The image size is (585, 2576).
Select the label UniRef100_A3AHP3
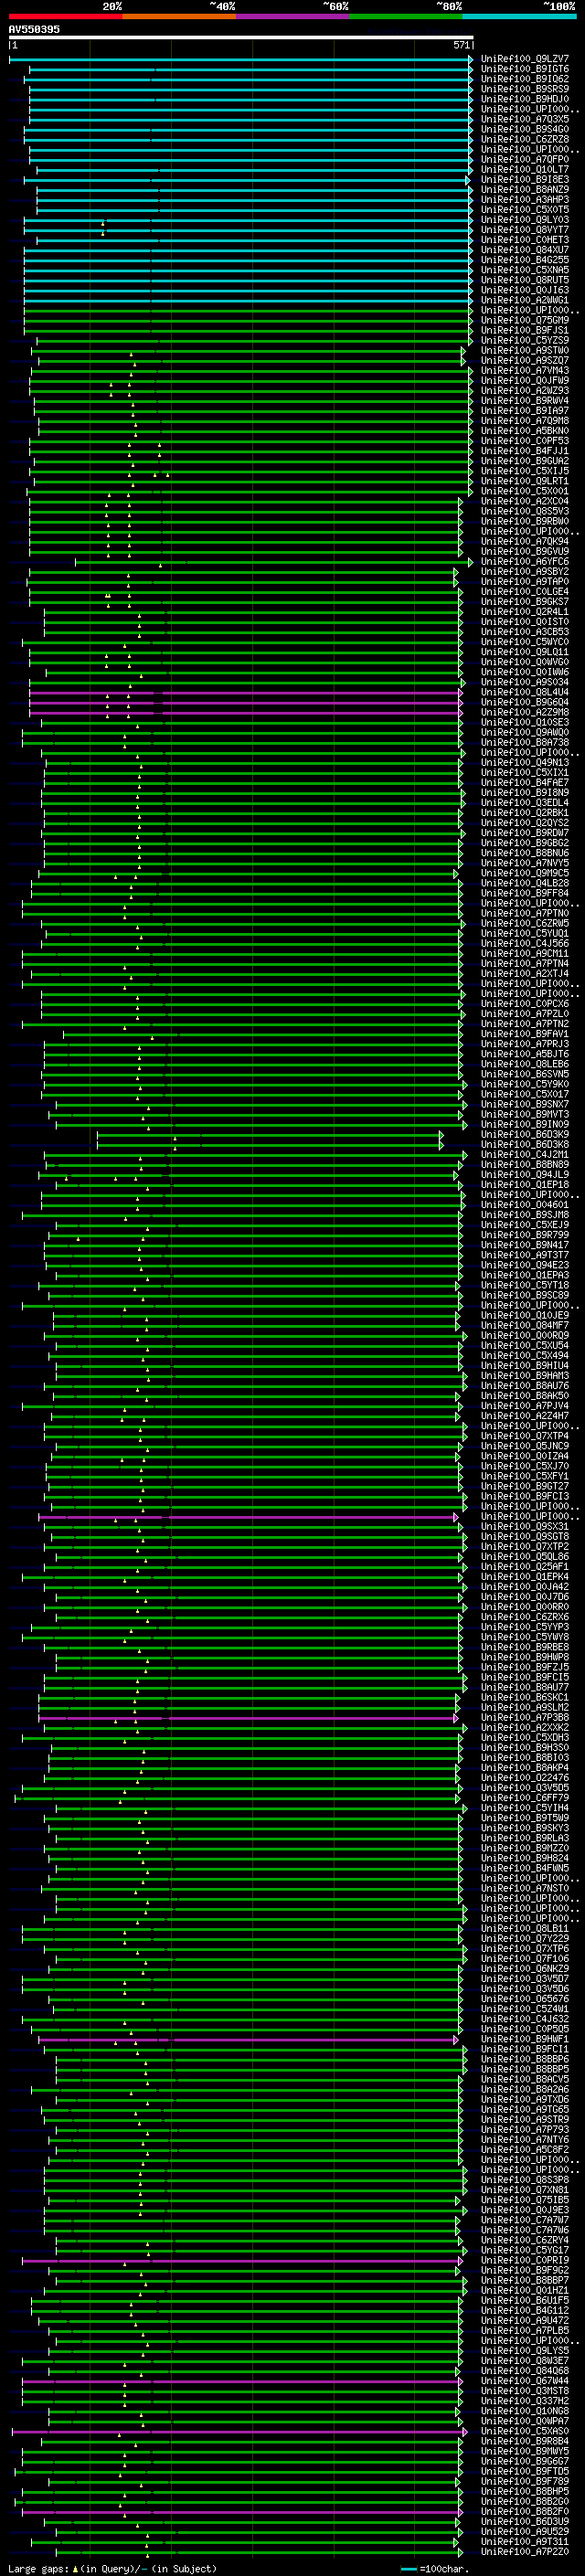click(524, 200)
